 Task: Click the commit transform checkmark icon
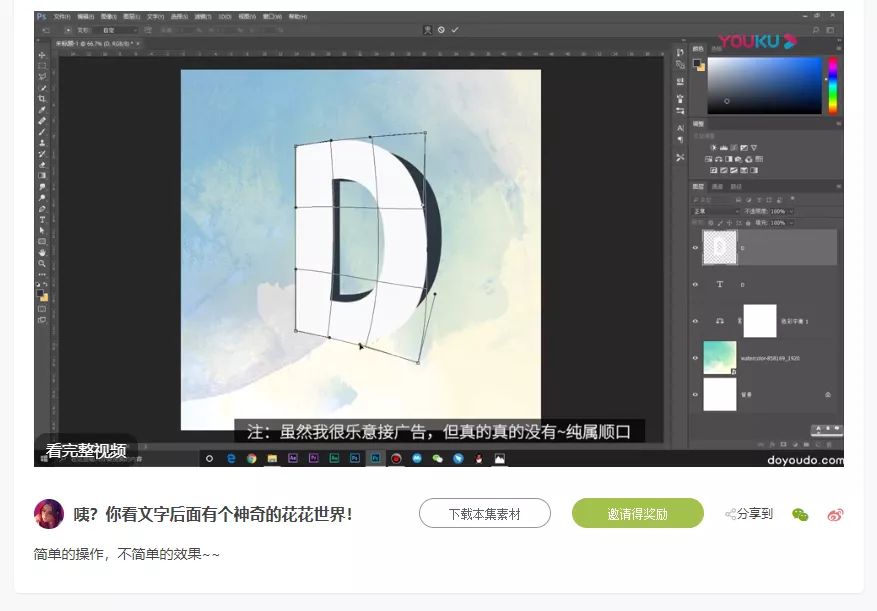tap(455, 30)
